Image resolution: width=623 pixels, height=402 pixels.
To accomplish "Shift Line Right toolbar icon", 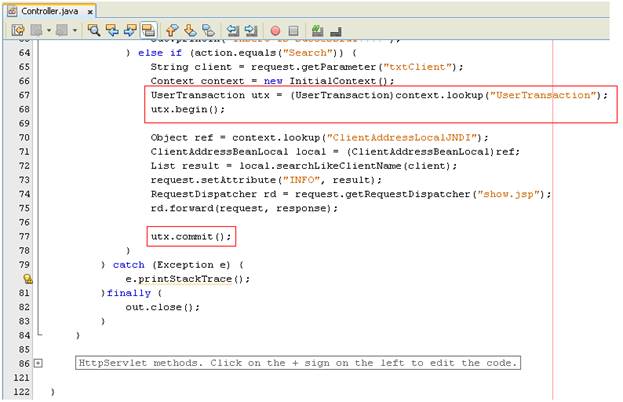I will point(251,30).
